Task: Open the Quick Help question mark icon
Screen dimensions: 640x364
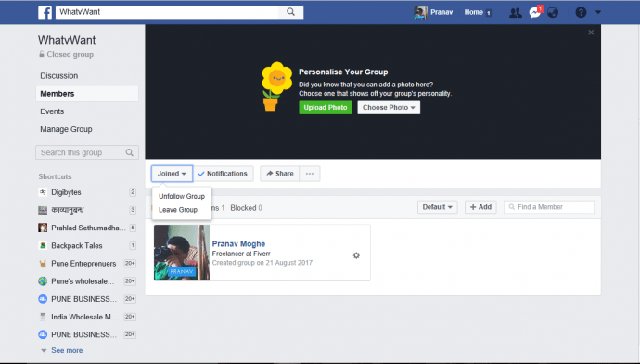Action: pos(581,13)
